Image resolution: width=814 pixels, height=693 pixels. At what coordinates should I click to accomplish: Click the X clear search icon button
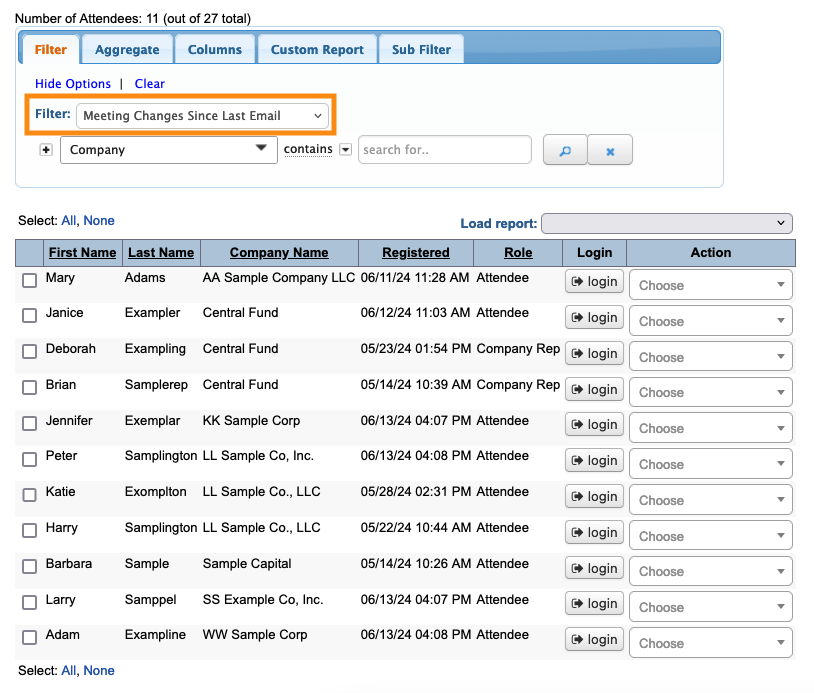[610, 151]
